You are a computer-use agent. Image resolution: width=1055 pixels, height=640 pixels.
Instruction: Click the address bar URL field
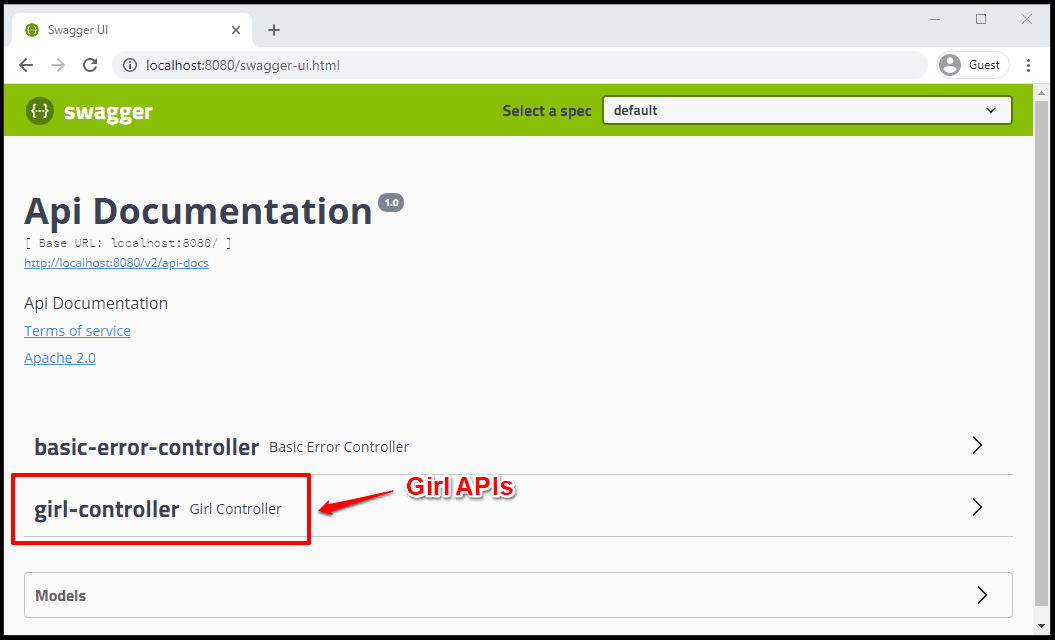519,65
